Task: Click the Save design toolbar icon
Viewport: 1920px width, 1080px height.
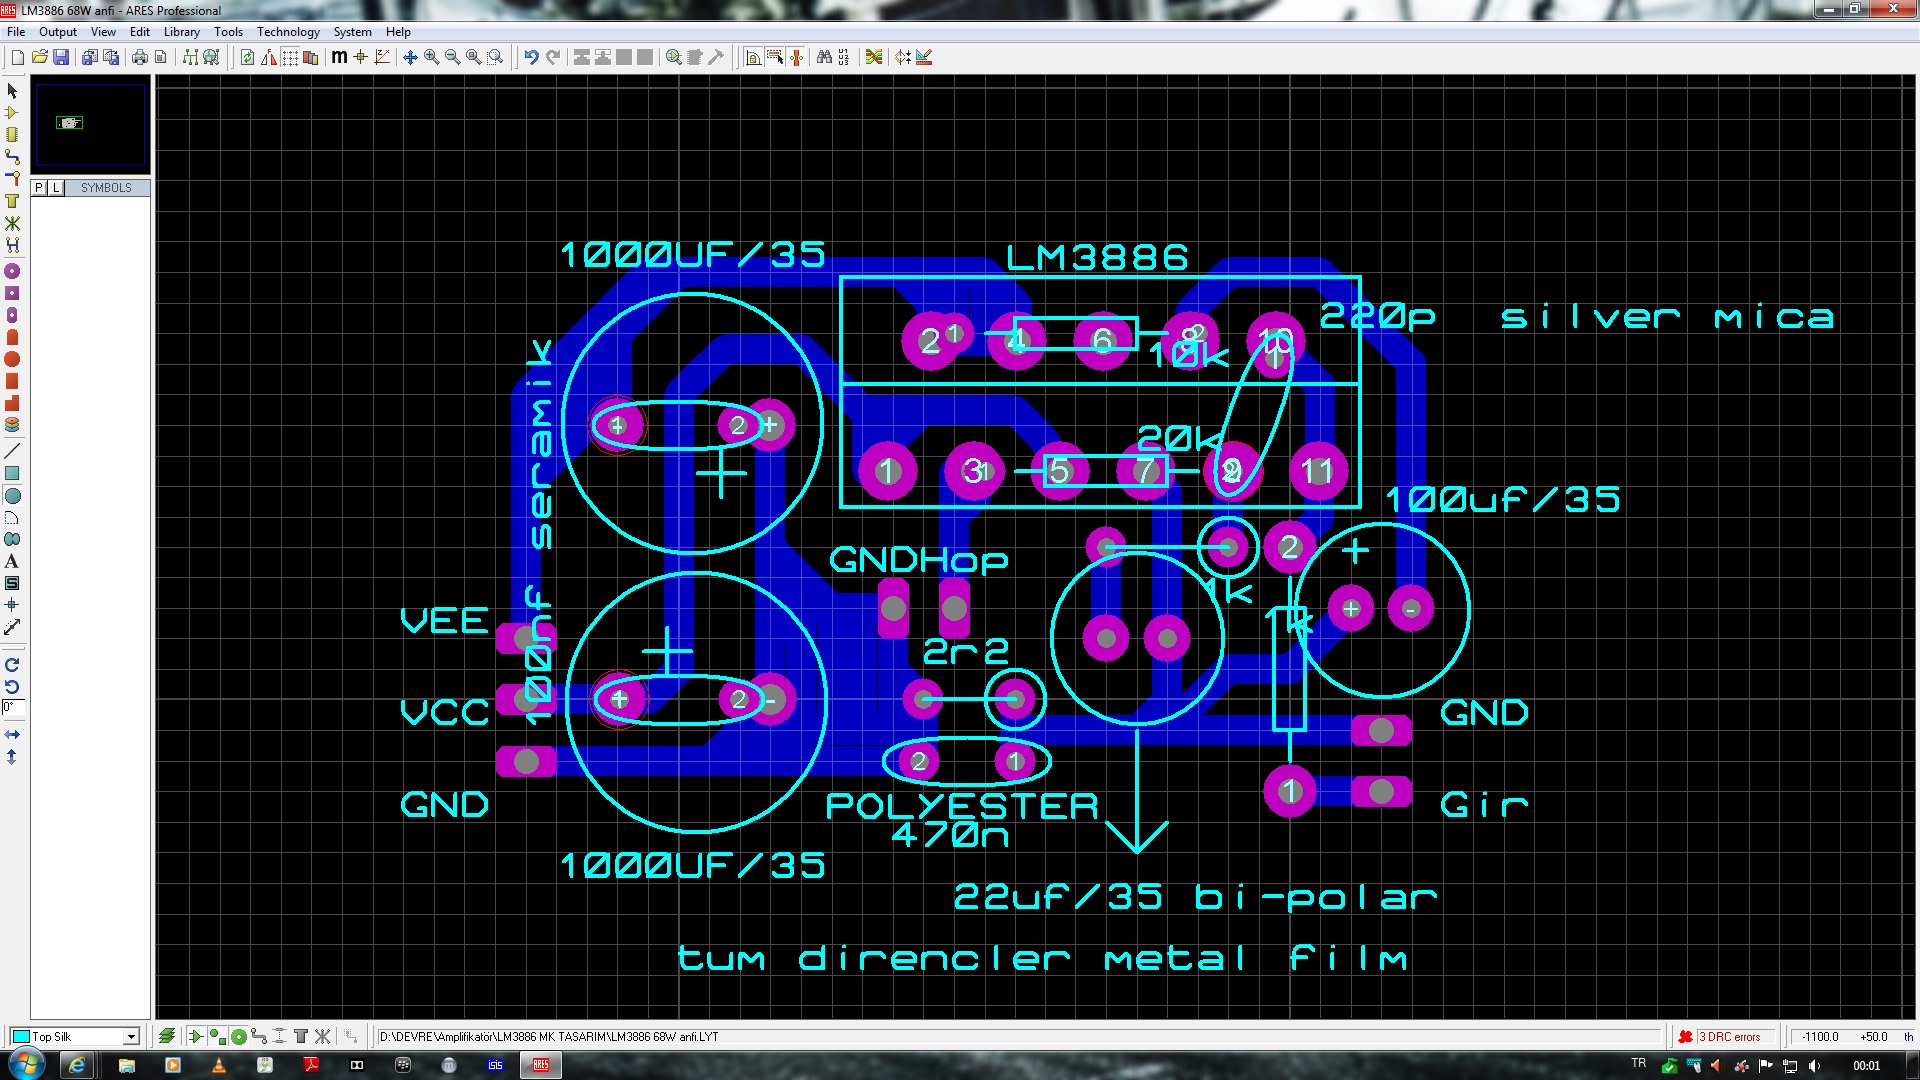Action: coord(61,57)
